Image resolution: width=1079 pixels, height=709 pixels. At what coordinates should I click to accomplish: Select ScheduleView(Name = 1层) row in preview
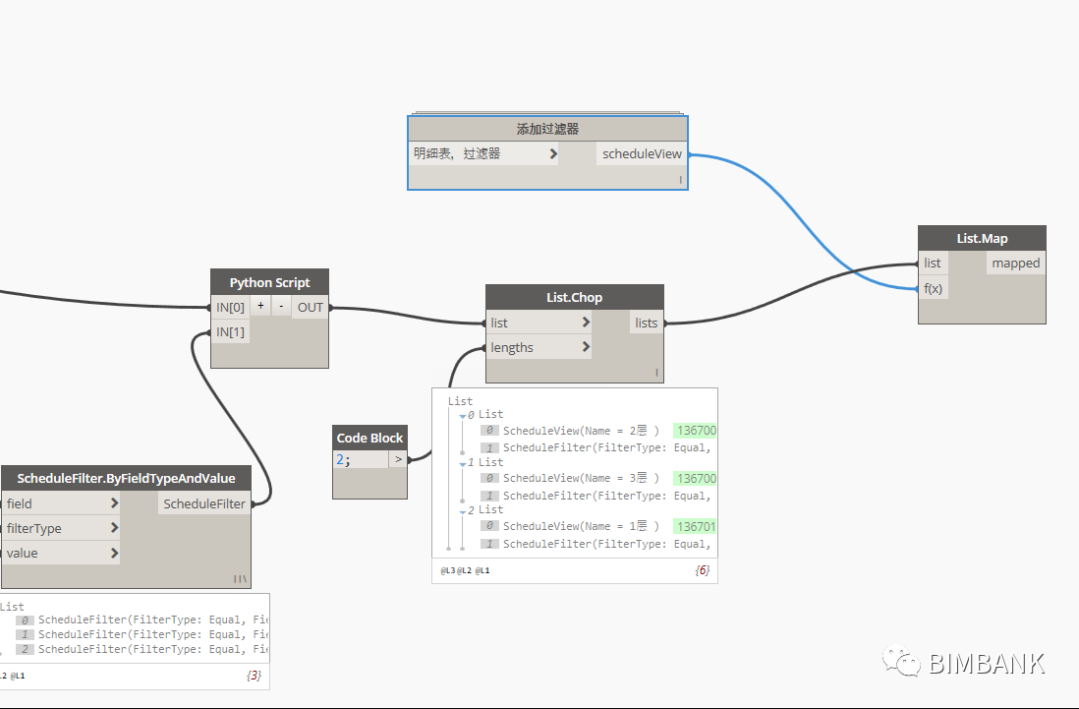coord(581,526)
